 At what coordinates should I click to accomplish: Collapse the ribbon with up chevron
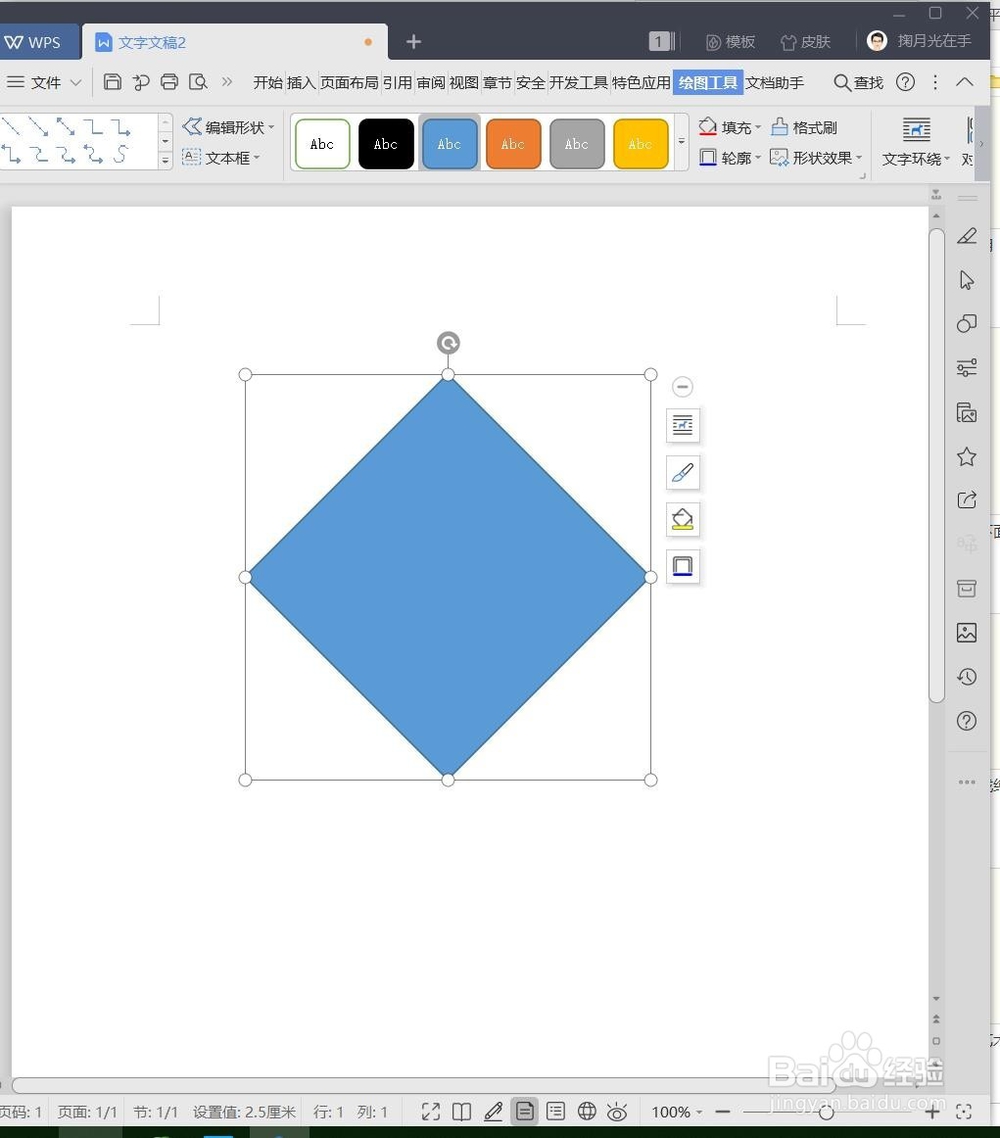(964, 82)
